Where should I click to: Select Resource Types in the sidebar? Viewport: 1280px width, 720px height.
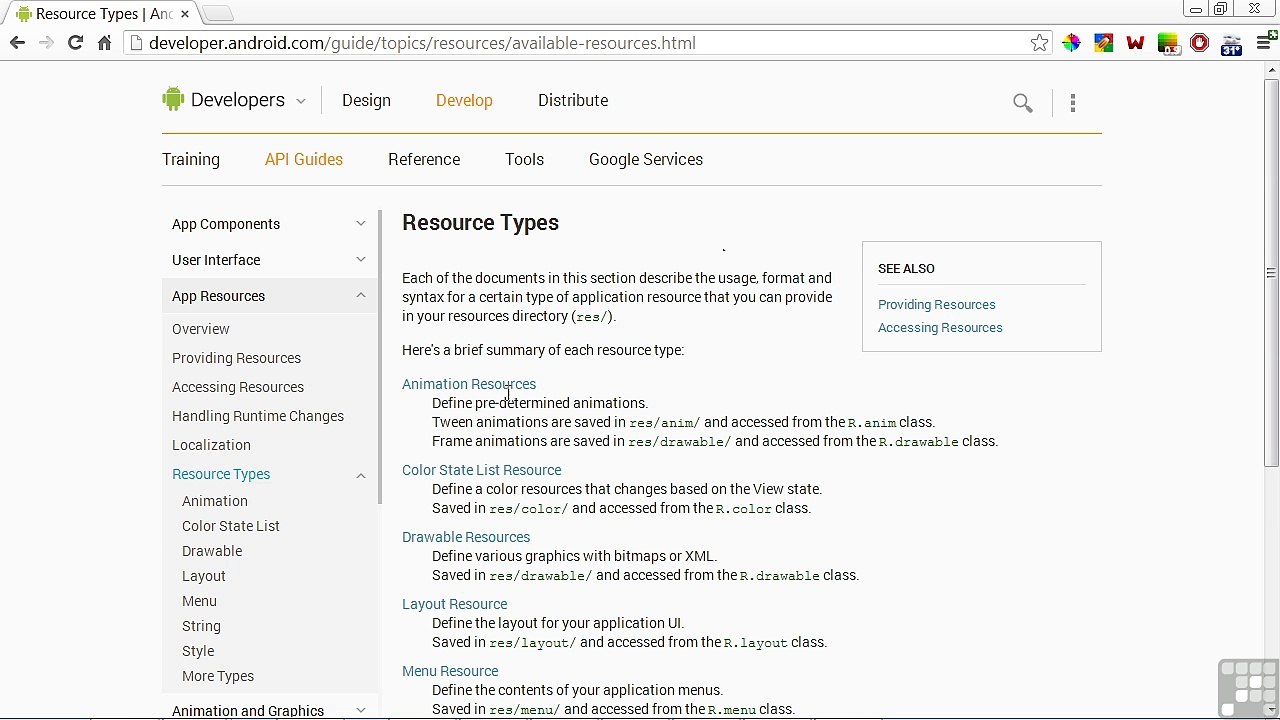pos(221,474)
